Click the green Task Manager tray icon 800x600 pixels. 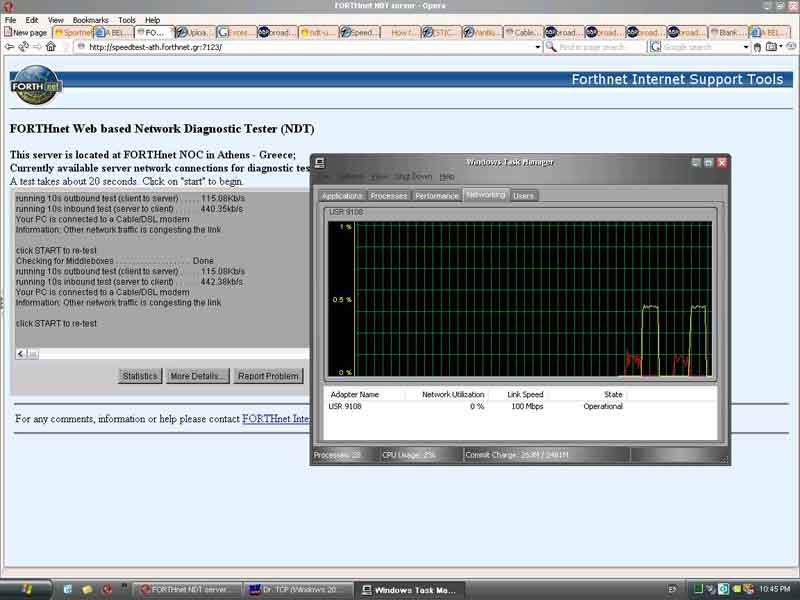coord(698,589)
